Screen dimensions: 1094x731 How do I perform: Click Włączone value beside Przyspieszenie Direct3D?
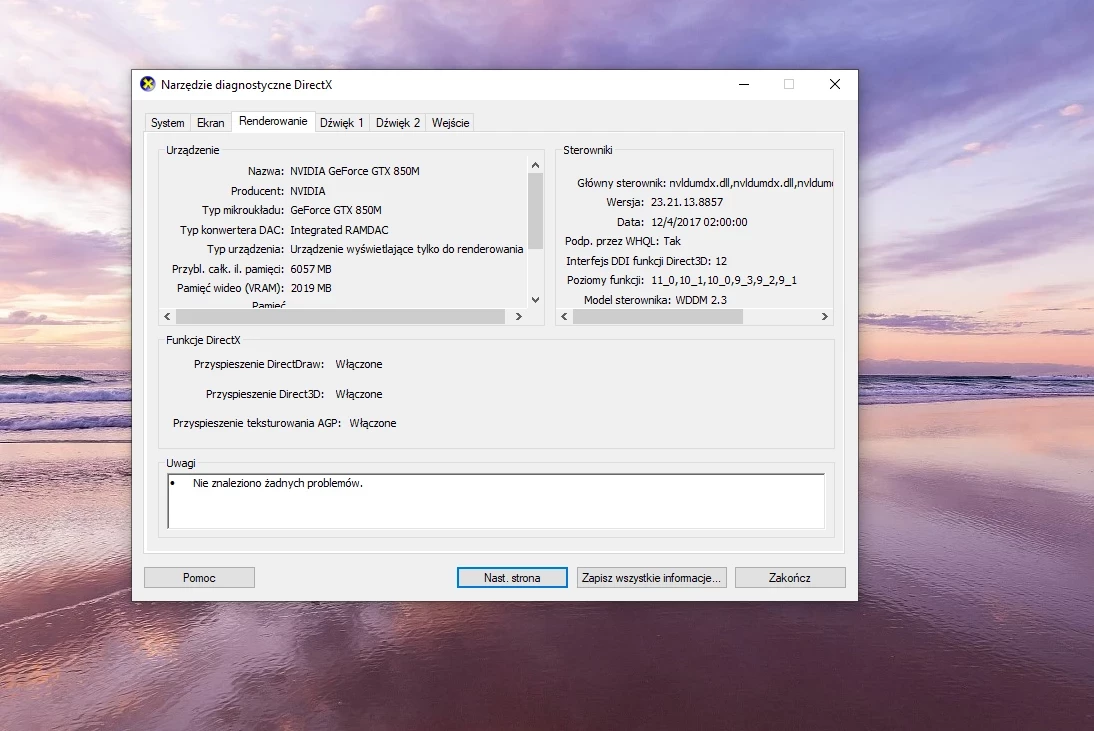click(x=359, y=394)
